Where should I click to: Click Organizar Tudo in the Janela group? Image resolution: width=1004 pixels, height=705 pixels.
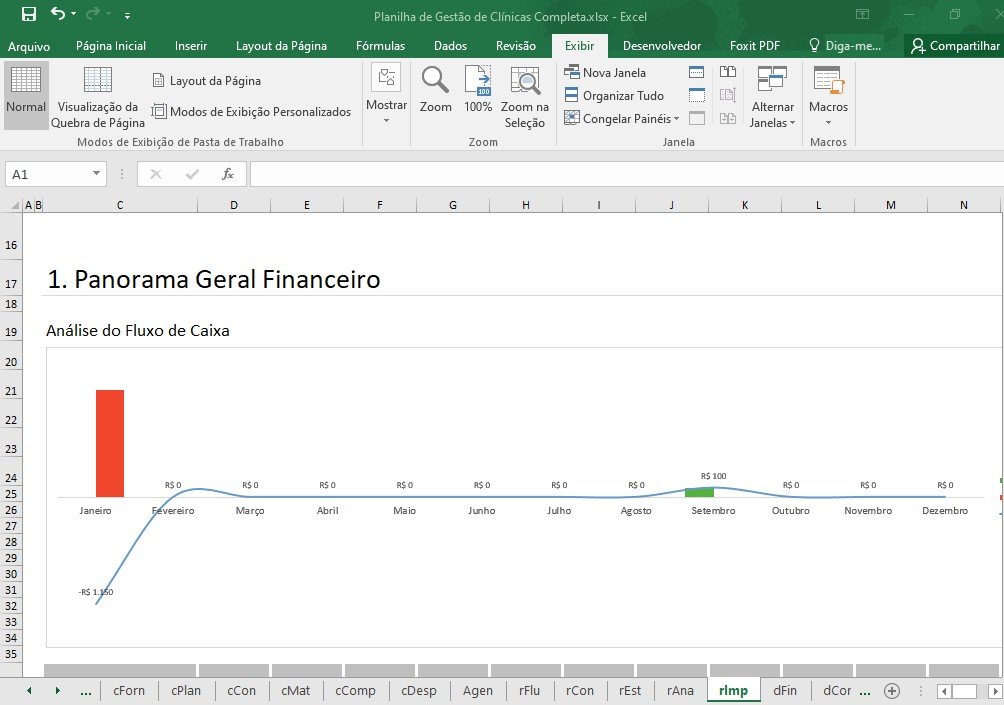click(614, 95)
